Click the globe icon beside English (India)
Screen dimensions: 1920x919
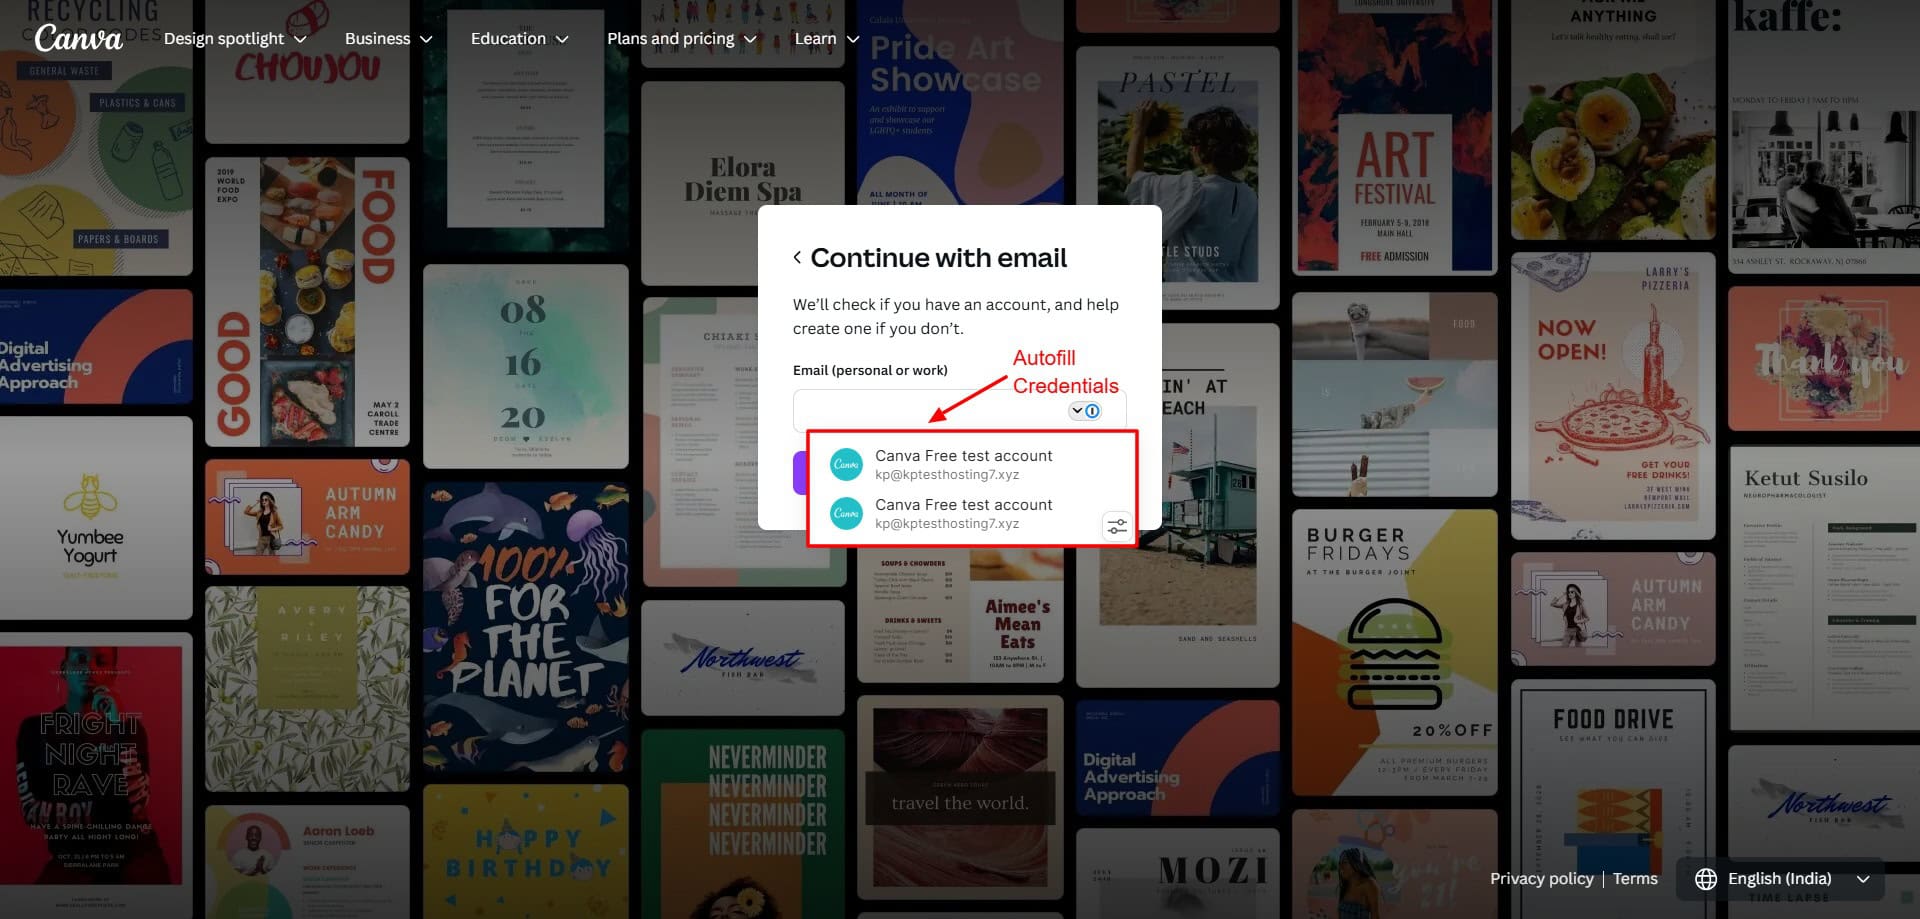pos(1706,879)
